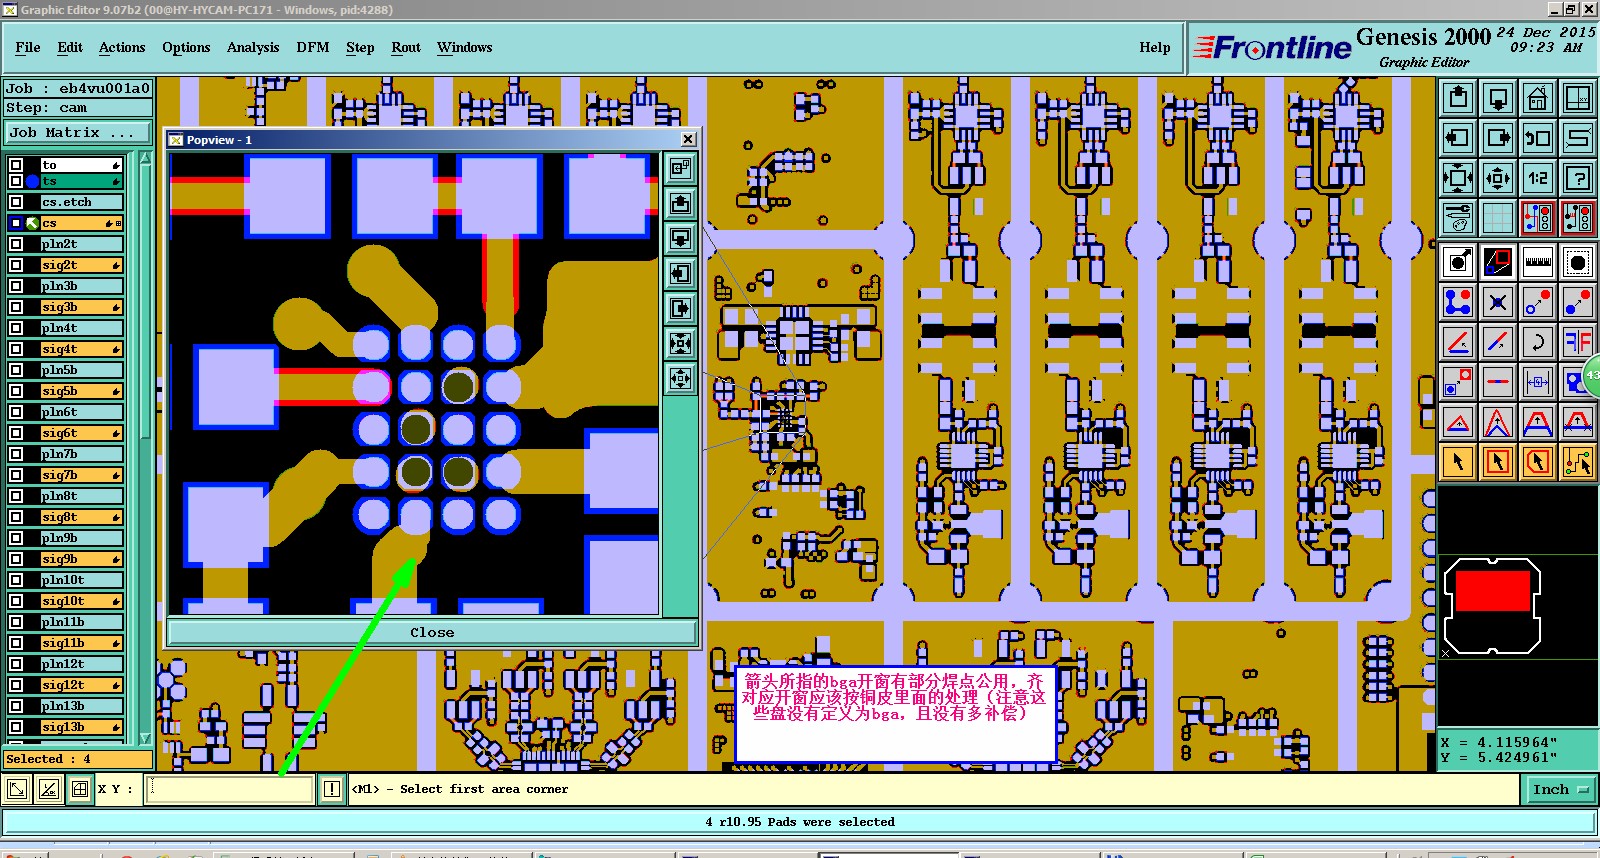
Task: Click the Step: cam label
Action: (x=78, y=108)
